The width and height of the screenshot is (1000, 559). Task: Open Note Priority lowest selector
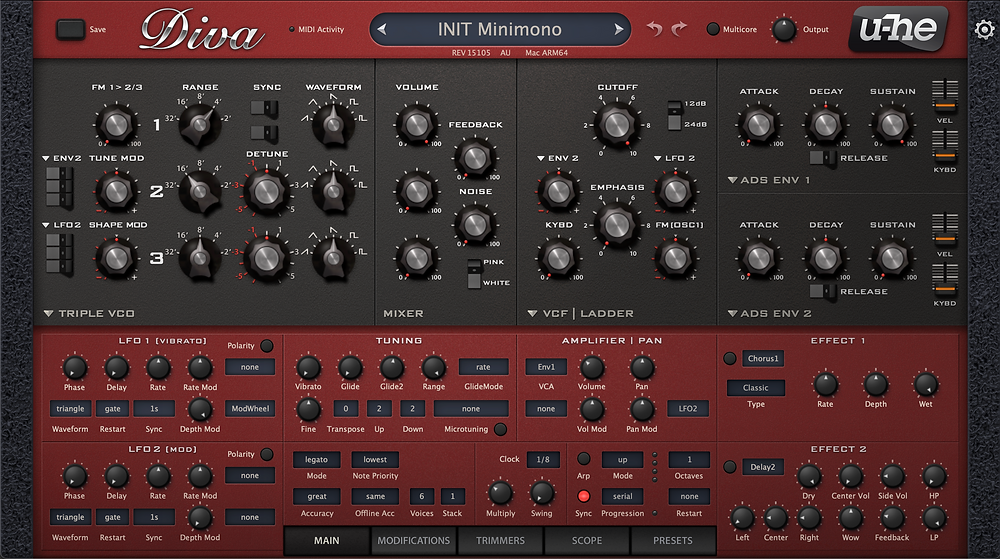click(x=375, y=459)
